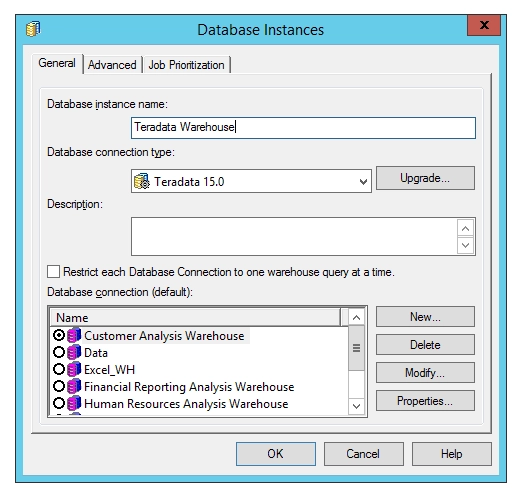Click into the Database instance name field
The width and height of the screenshot is (517, 499).
(x=303, y=128)
